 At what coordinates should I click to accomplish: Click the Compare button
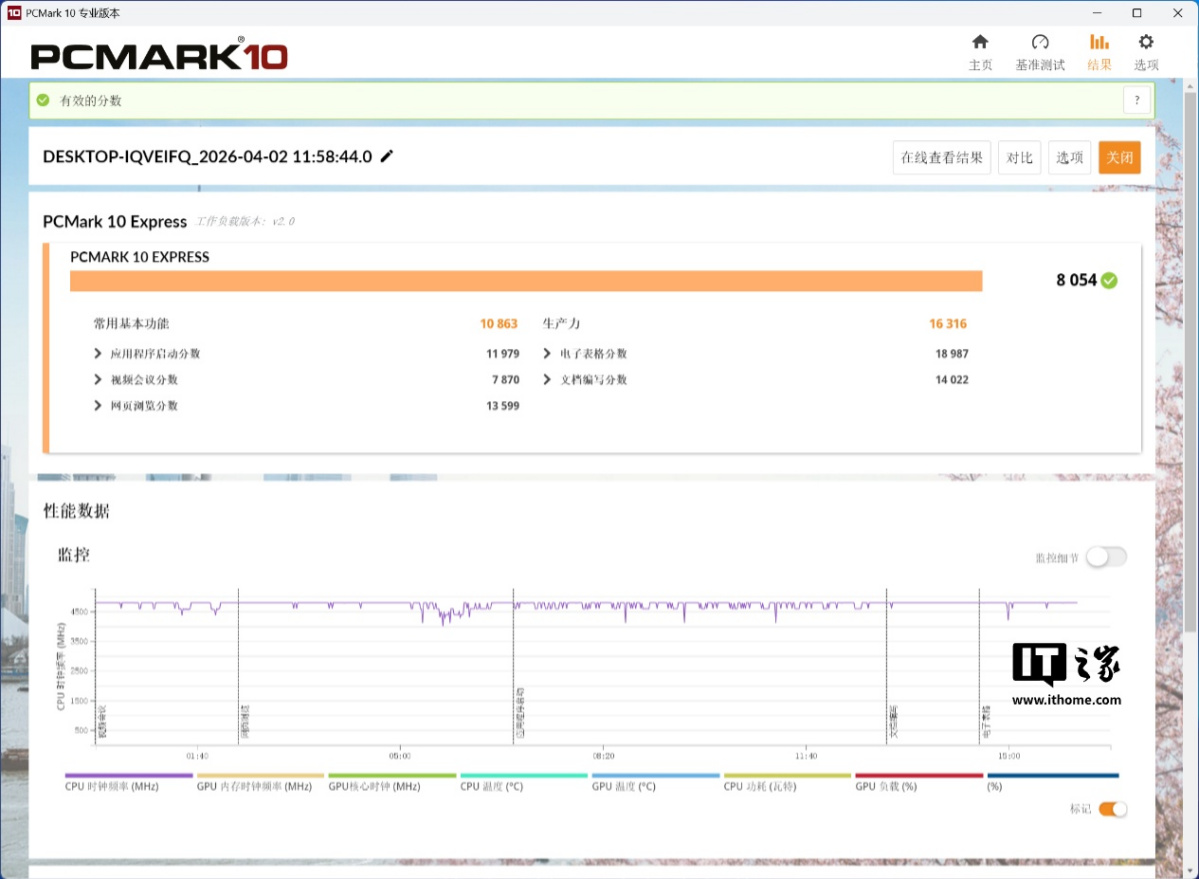[x=1019, y=157]
